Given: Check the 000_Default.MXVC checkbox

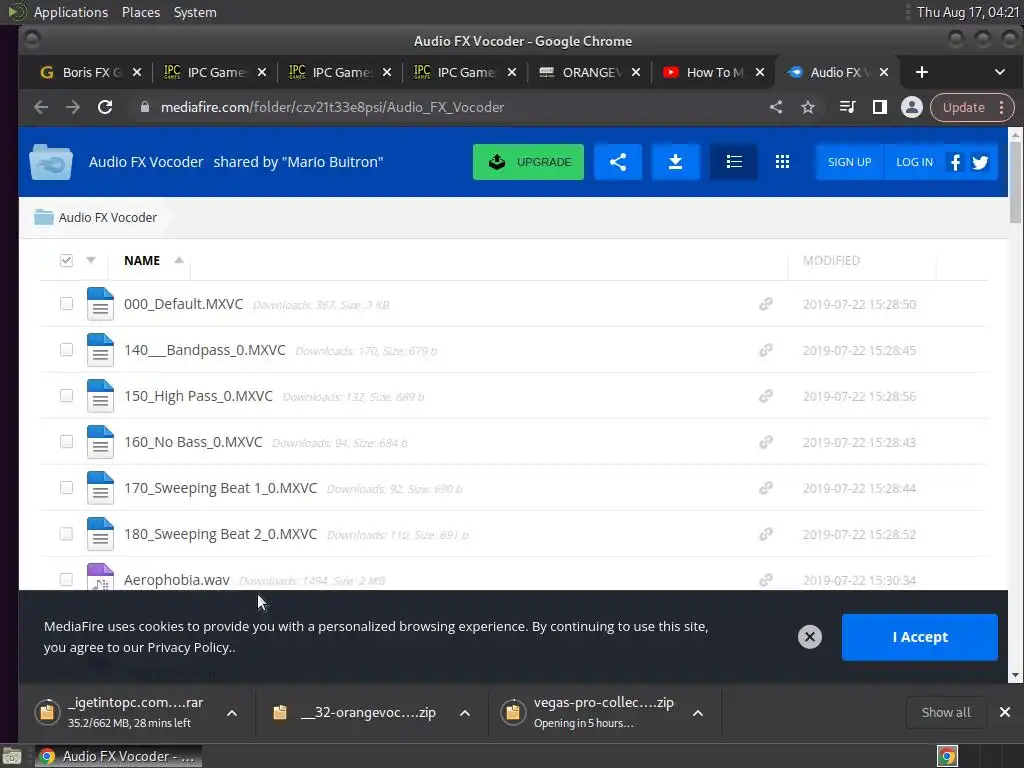Looking at the screenshot, I should pos(66,304).
